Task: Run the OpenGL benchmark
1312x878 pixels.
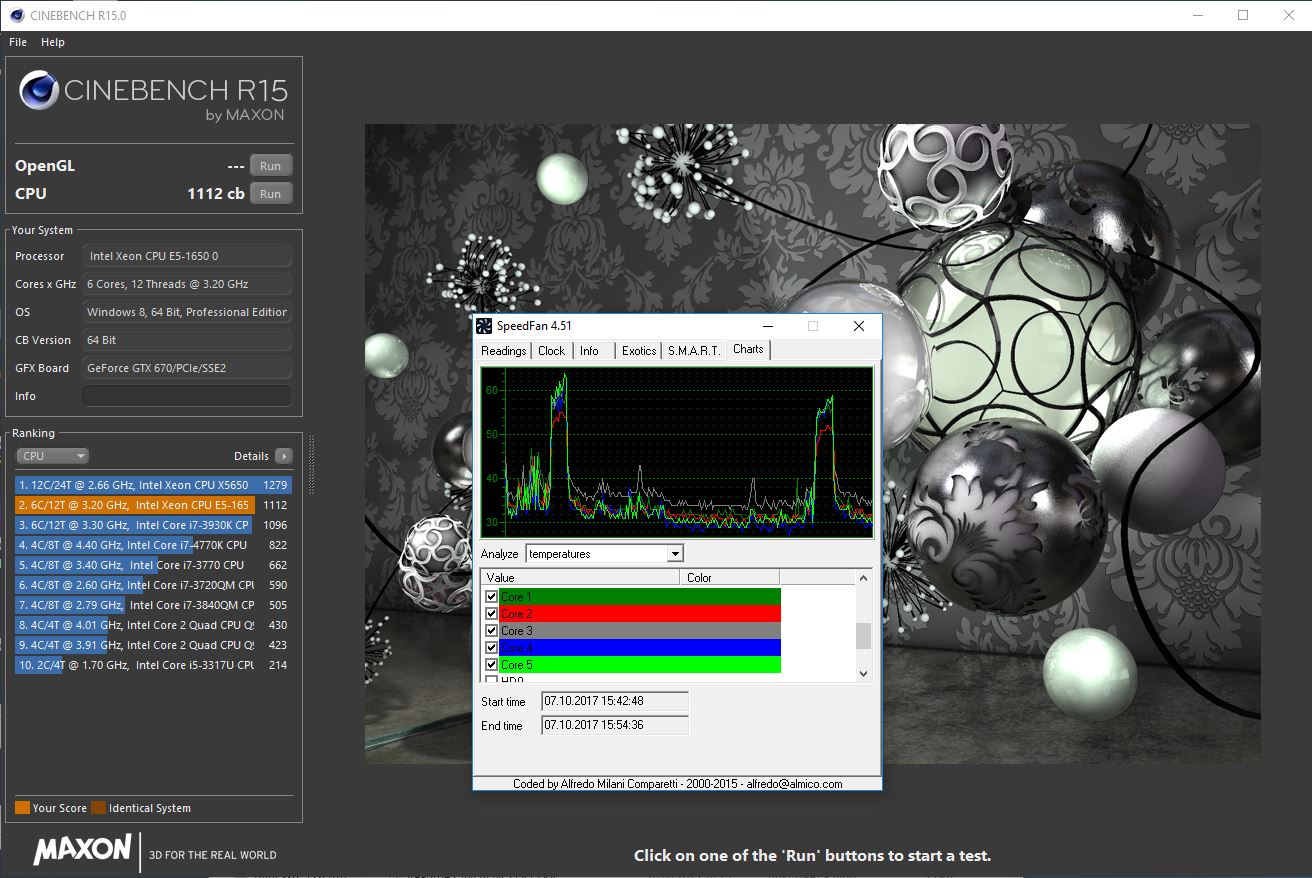Action: tap(270, 166)
